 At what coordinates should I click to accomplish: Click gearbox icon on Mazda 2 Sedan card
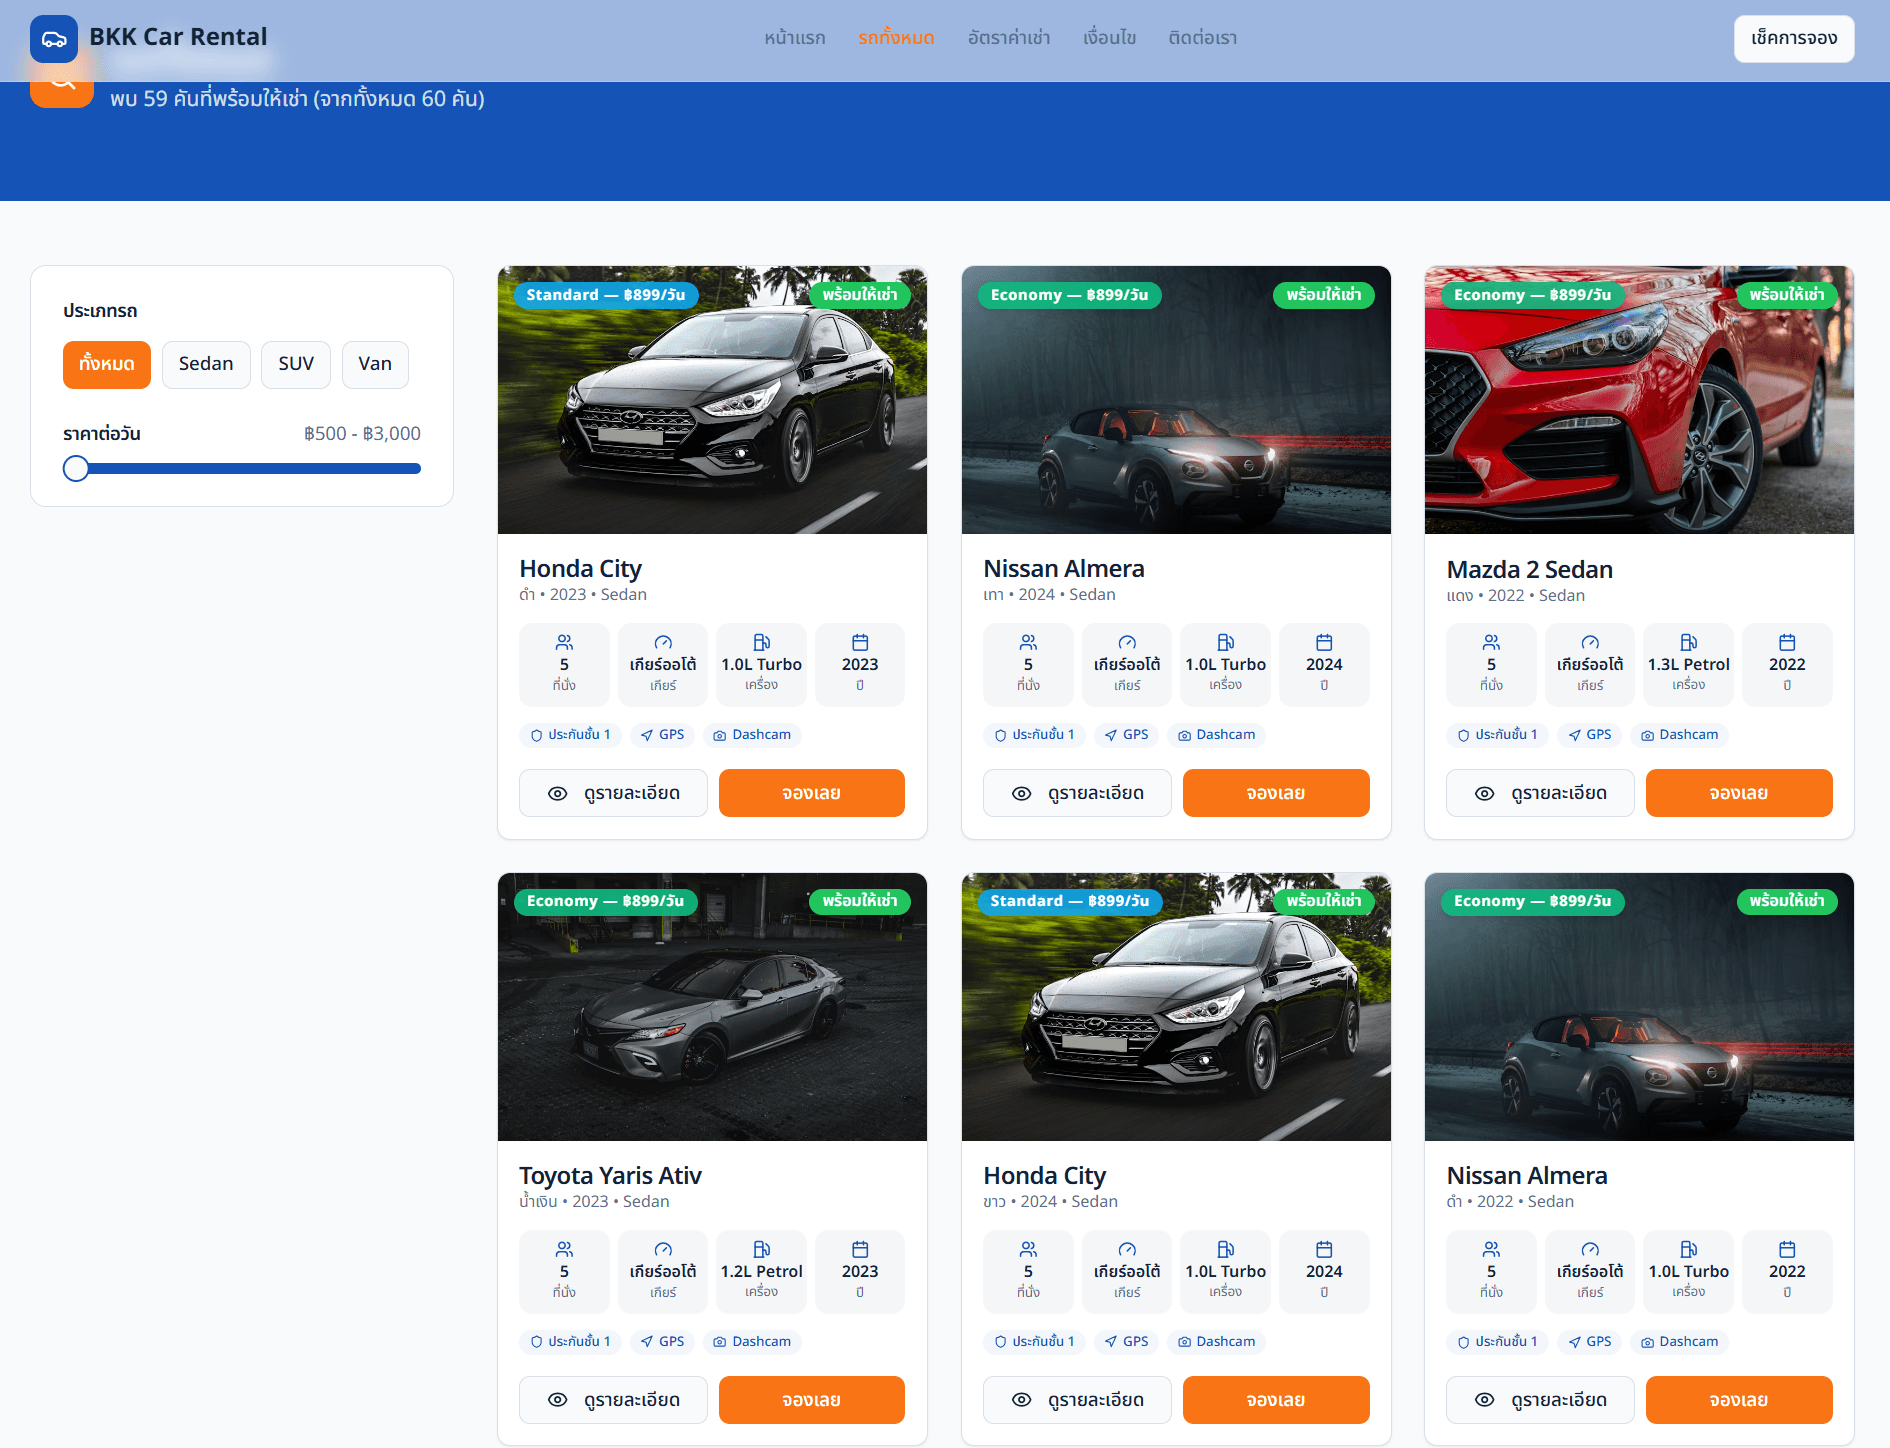[x=1589, y=642]
